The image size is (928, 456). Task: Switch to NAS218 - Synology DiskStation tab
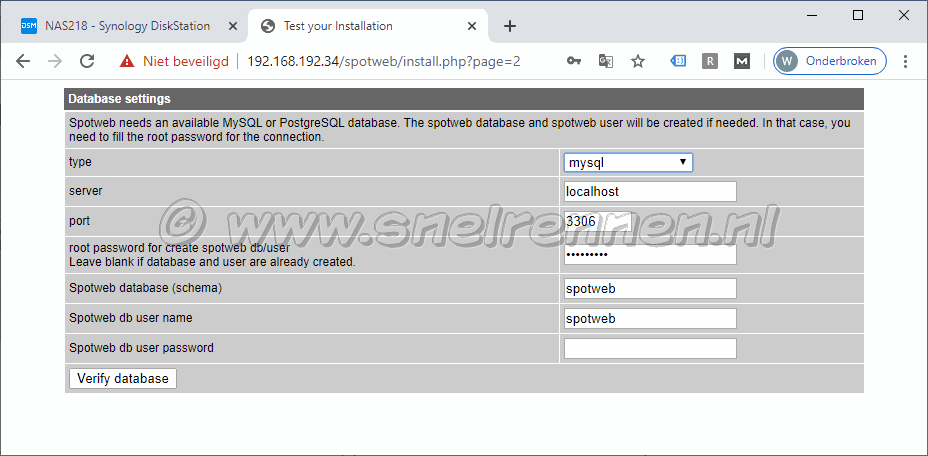(127, 26)
